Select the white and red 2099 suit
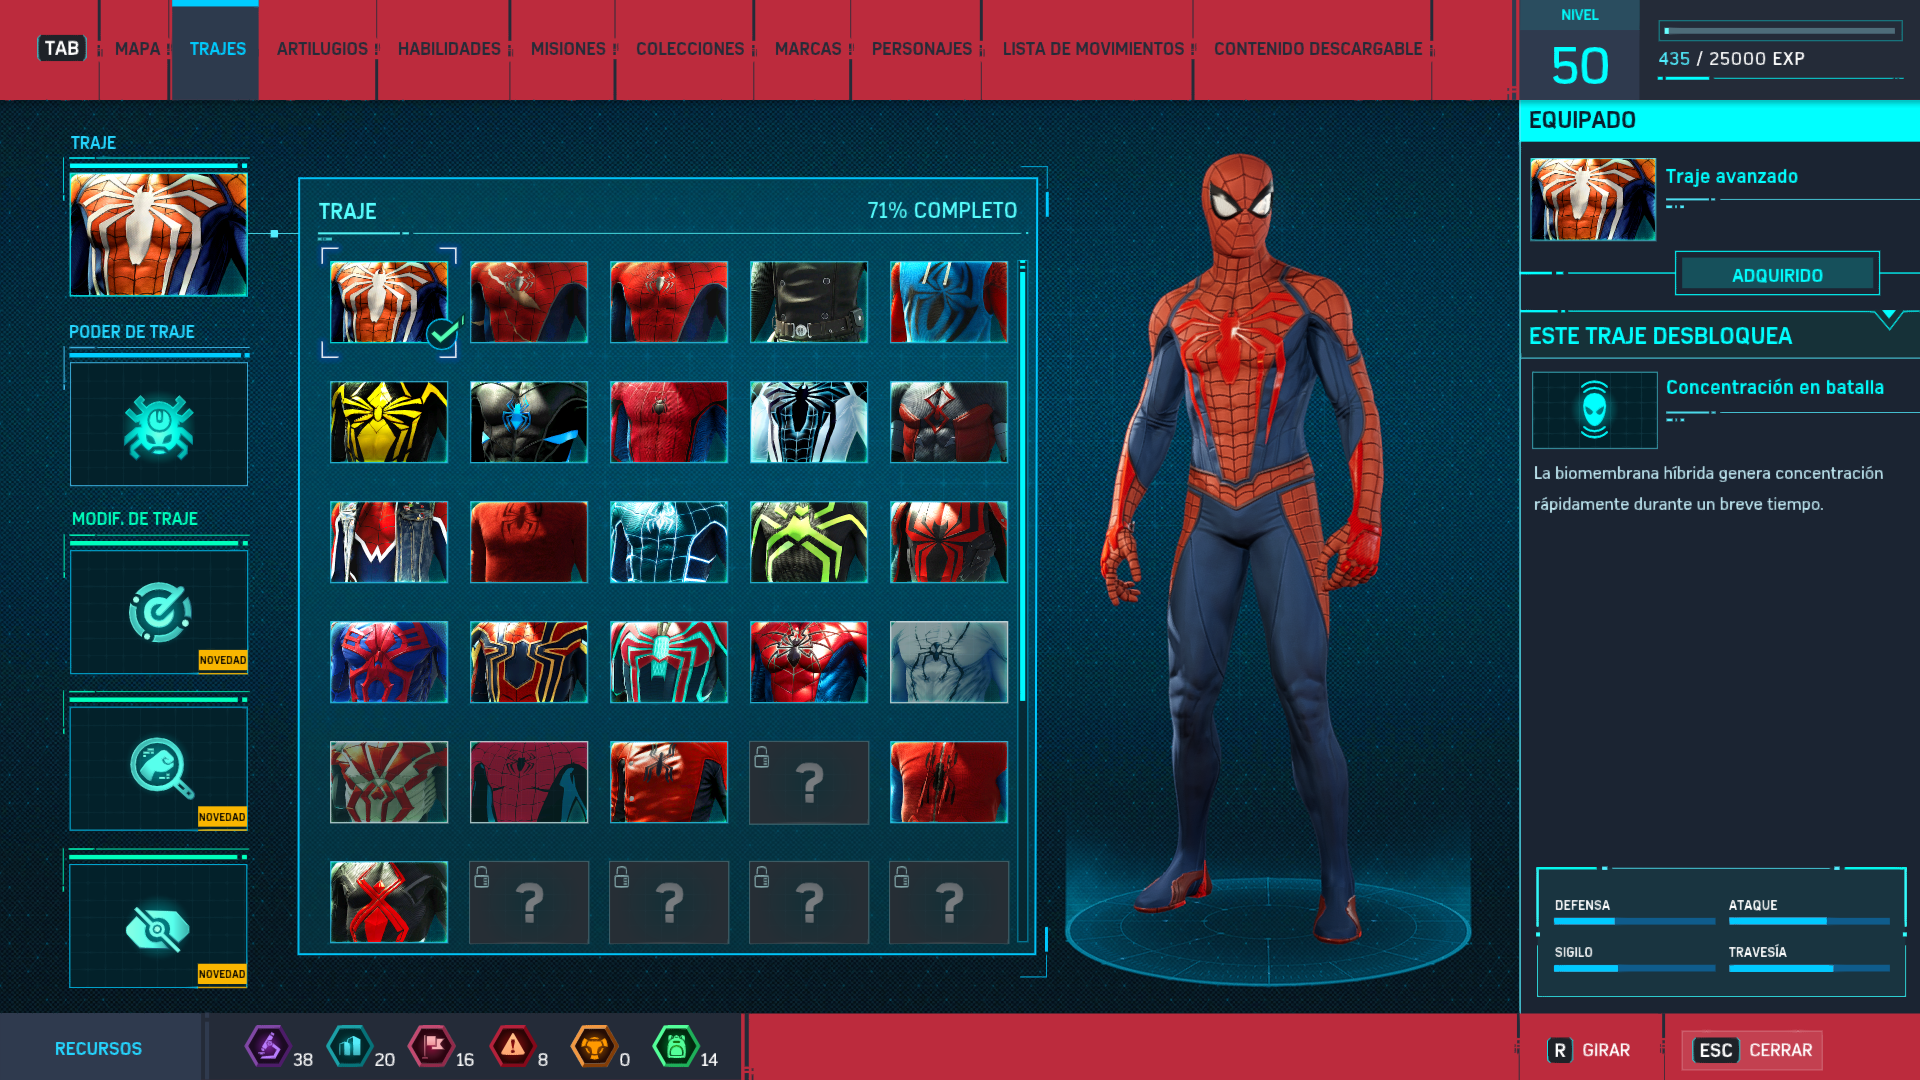 click(389, 782)
